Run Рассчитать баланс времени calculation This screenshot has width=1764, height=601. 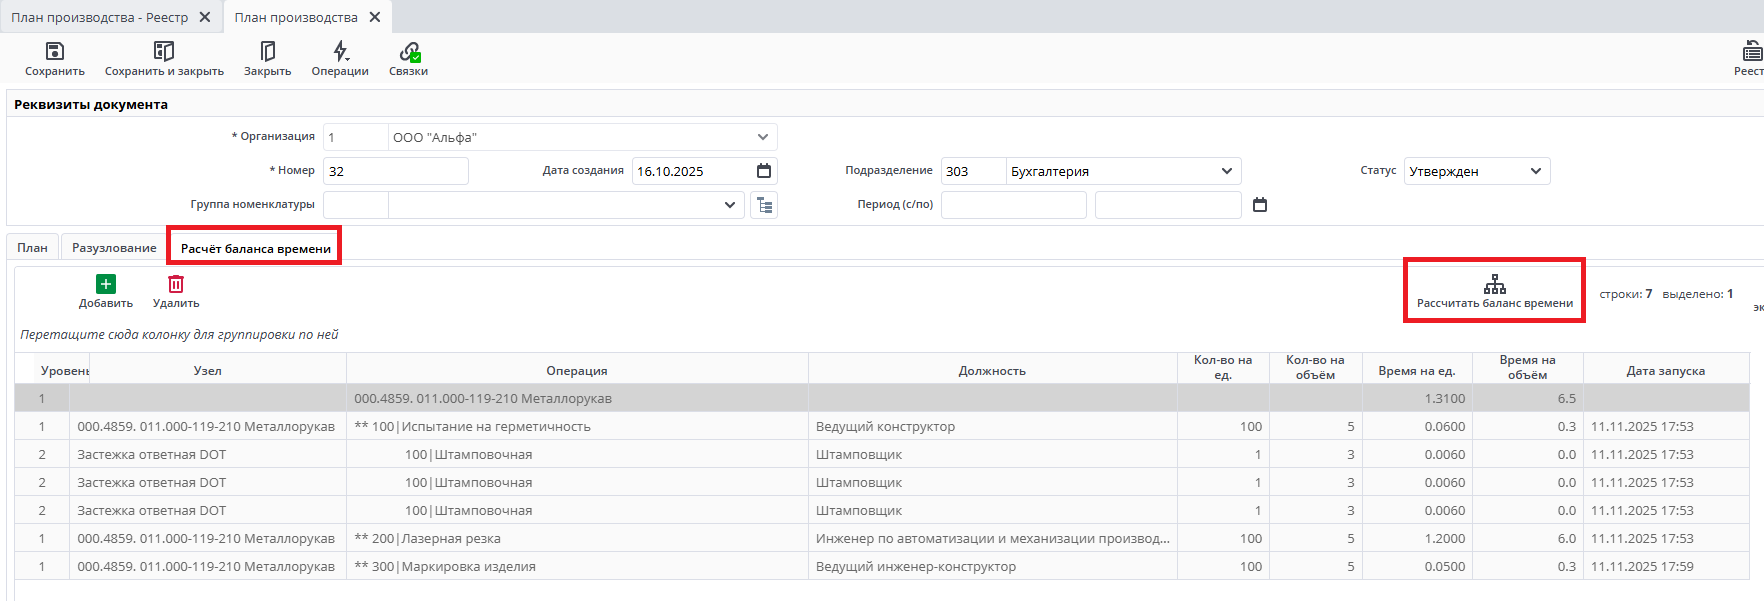tap(1494, 290)
